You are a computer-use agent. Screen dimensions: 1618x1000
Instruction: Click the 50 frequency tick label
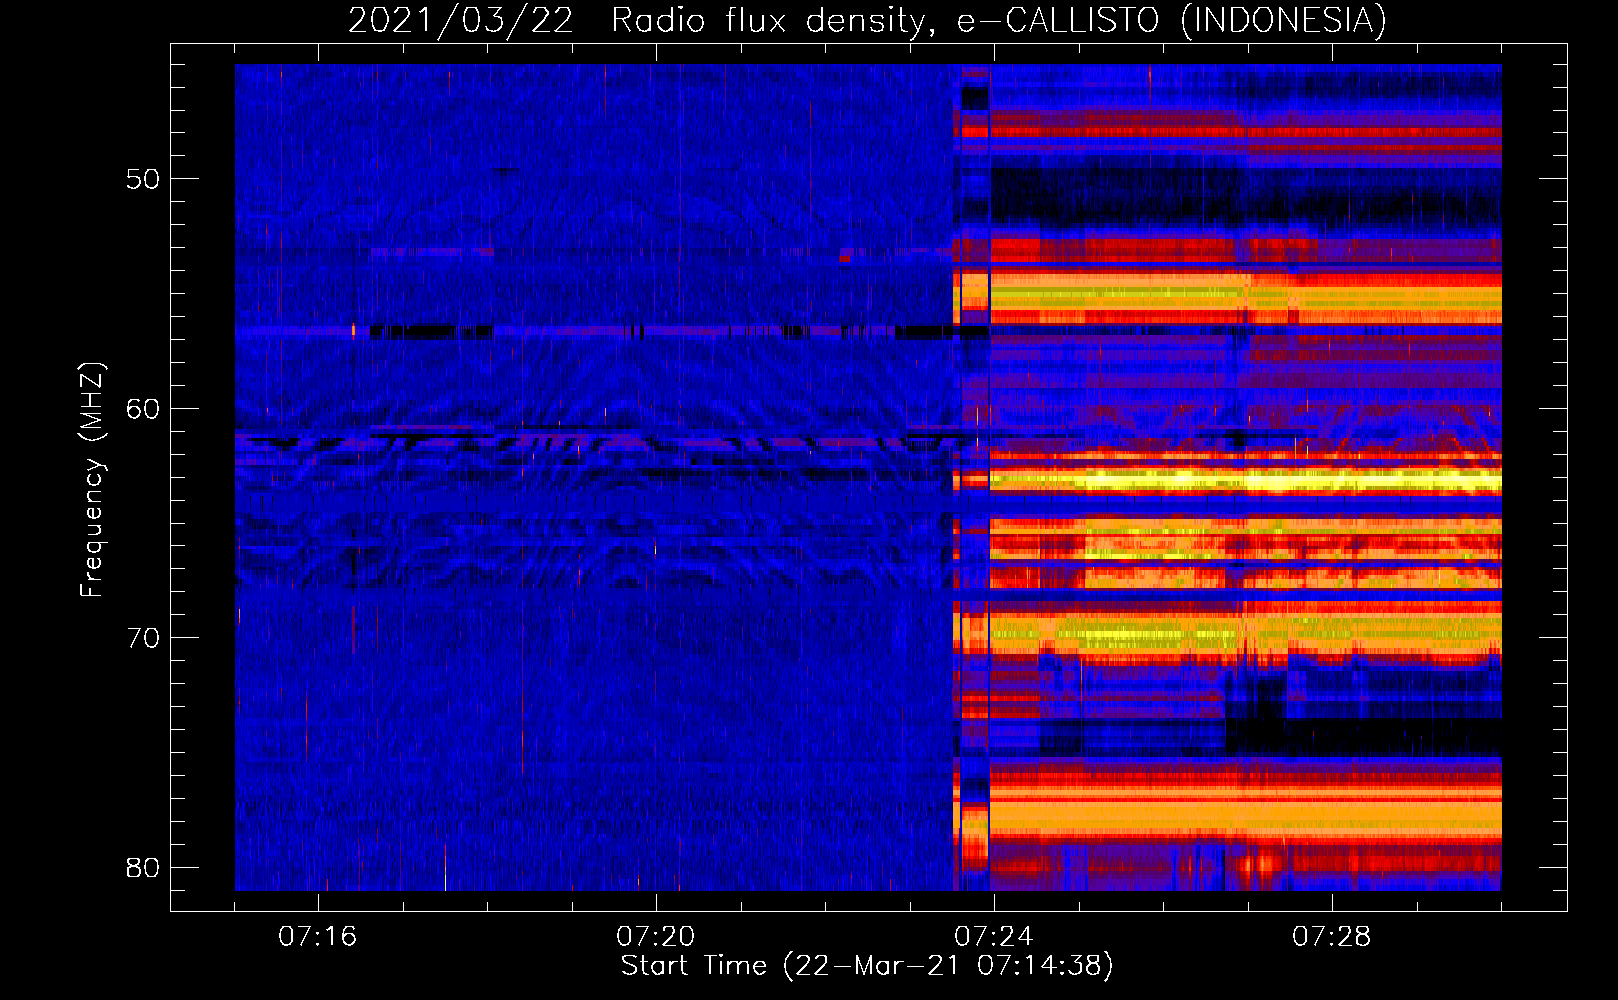[x=144, y=179]
